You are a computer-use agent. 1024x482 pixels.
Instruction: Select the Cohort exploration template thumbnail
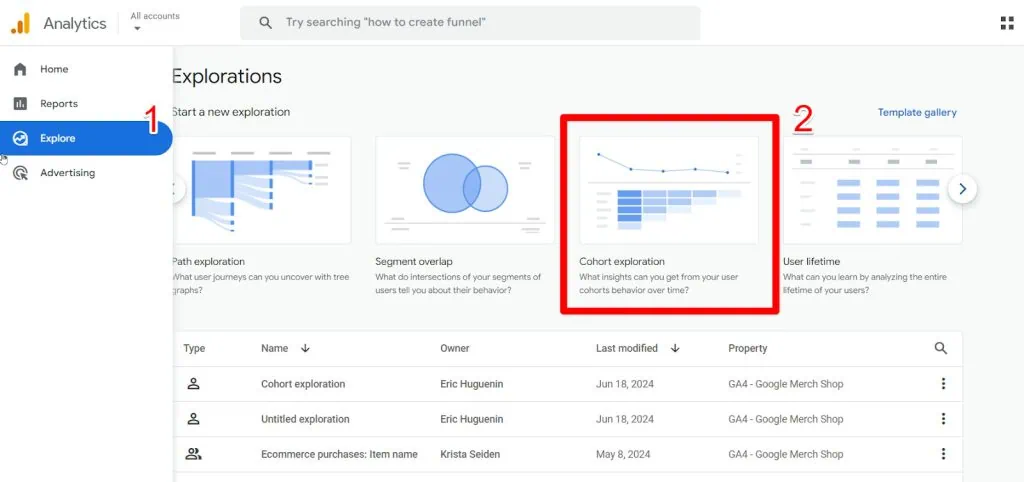pyautogui.click(x=668, y=190)
